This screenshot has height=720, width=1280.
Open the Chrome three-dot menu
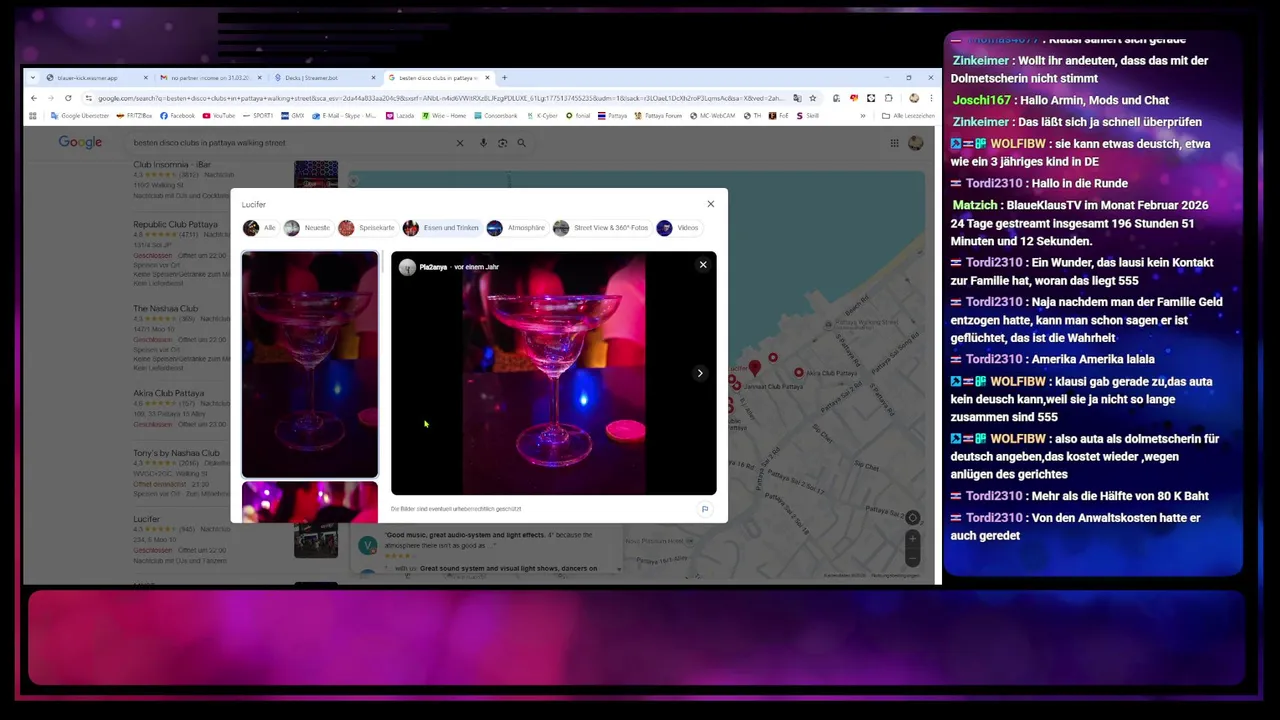pyautogui.click(x=932, y=98)
